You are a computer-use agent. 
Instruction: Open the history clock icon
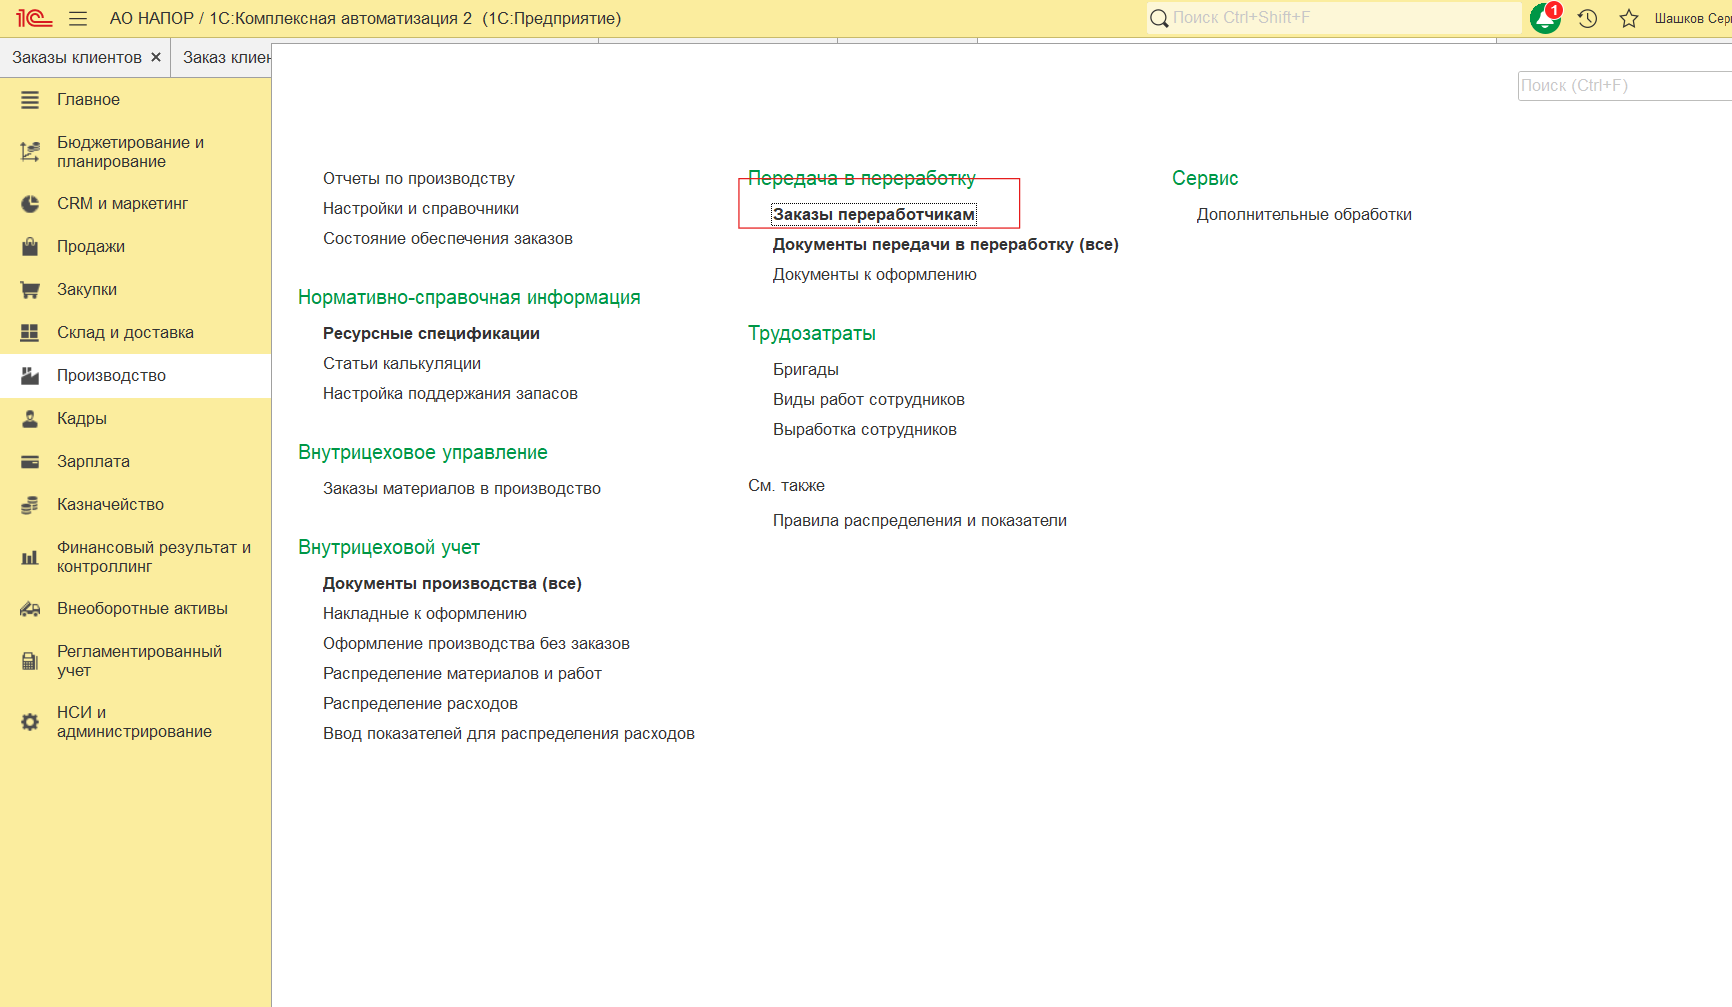1587,18
